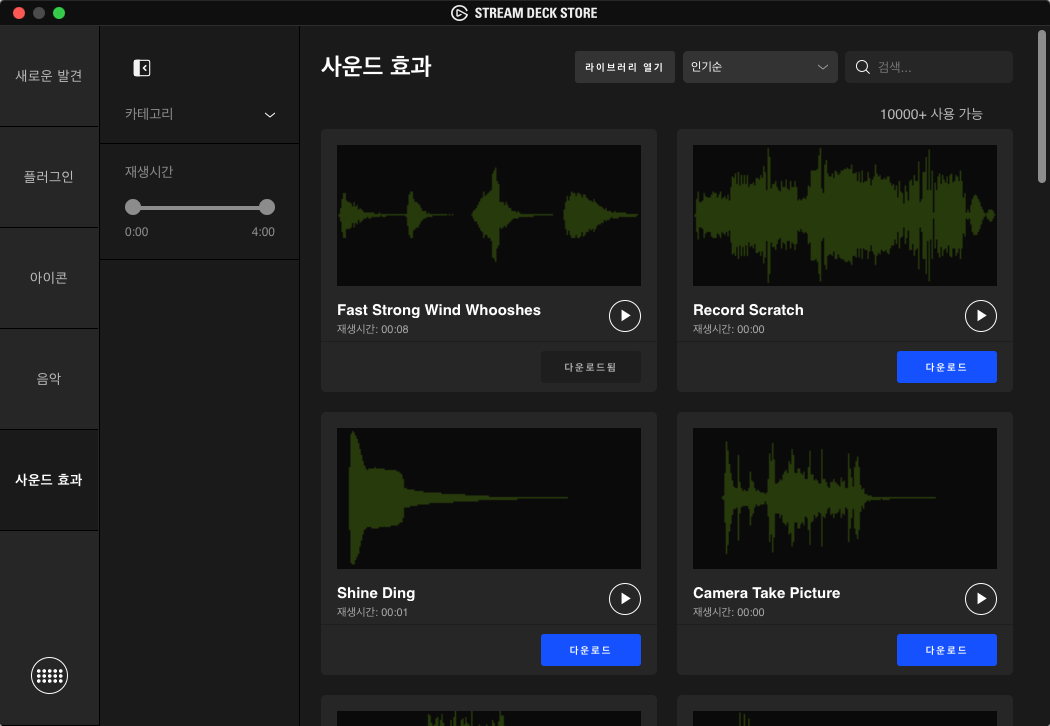
Task: Click the Fast Strong Wind Whooshes title
Action: 439,310
